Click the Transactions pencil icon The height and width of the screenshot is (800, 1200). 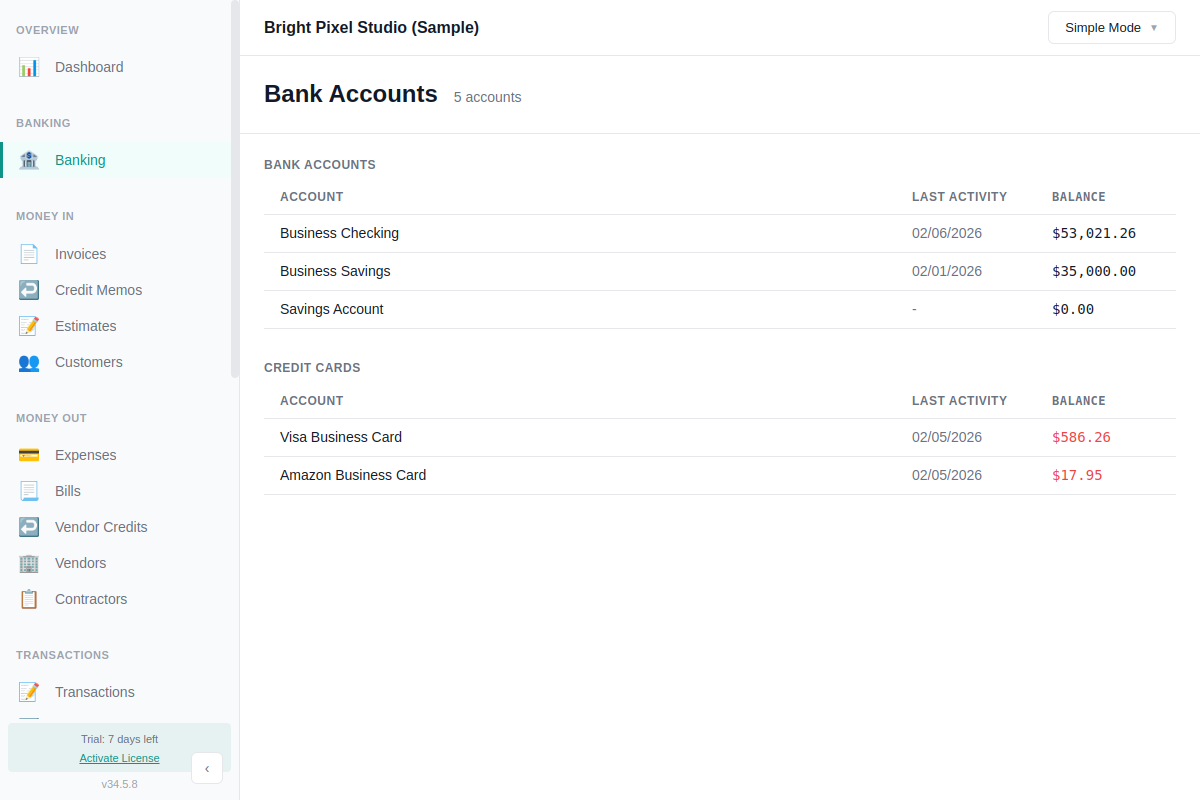29,691
